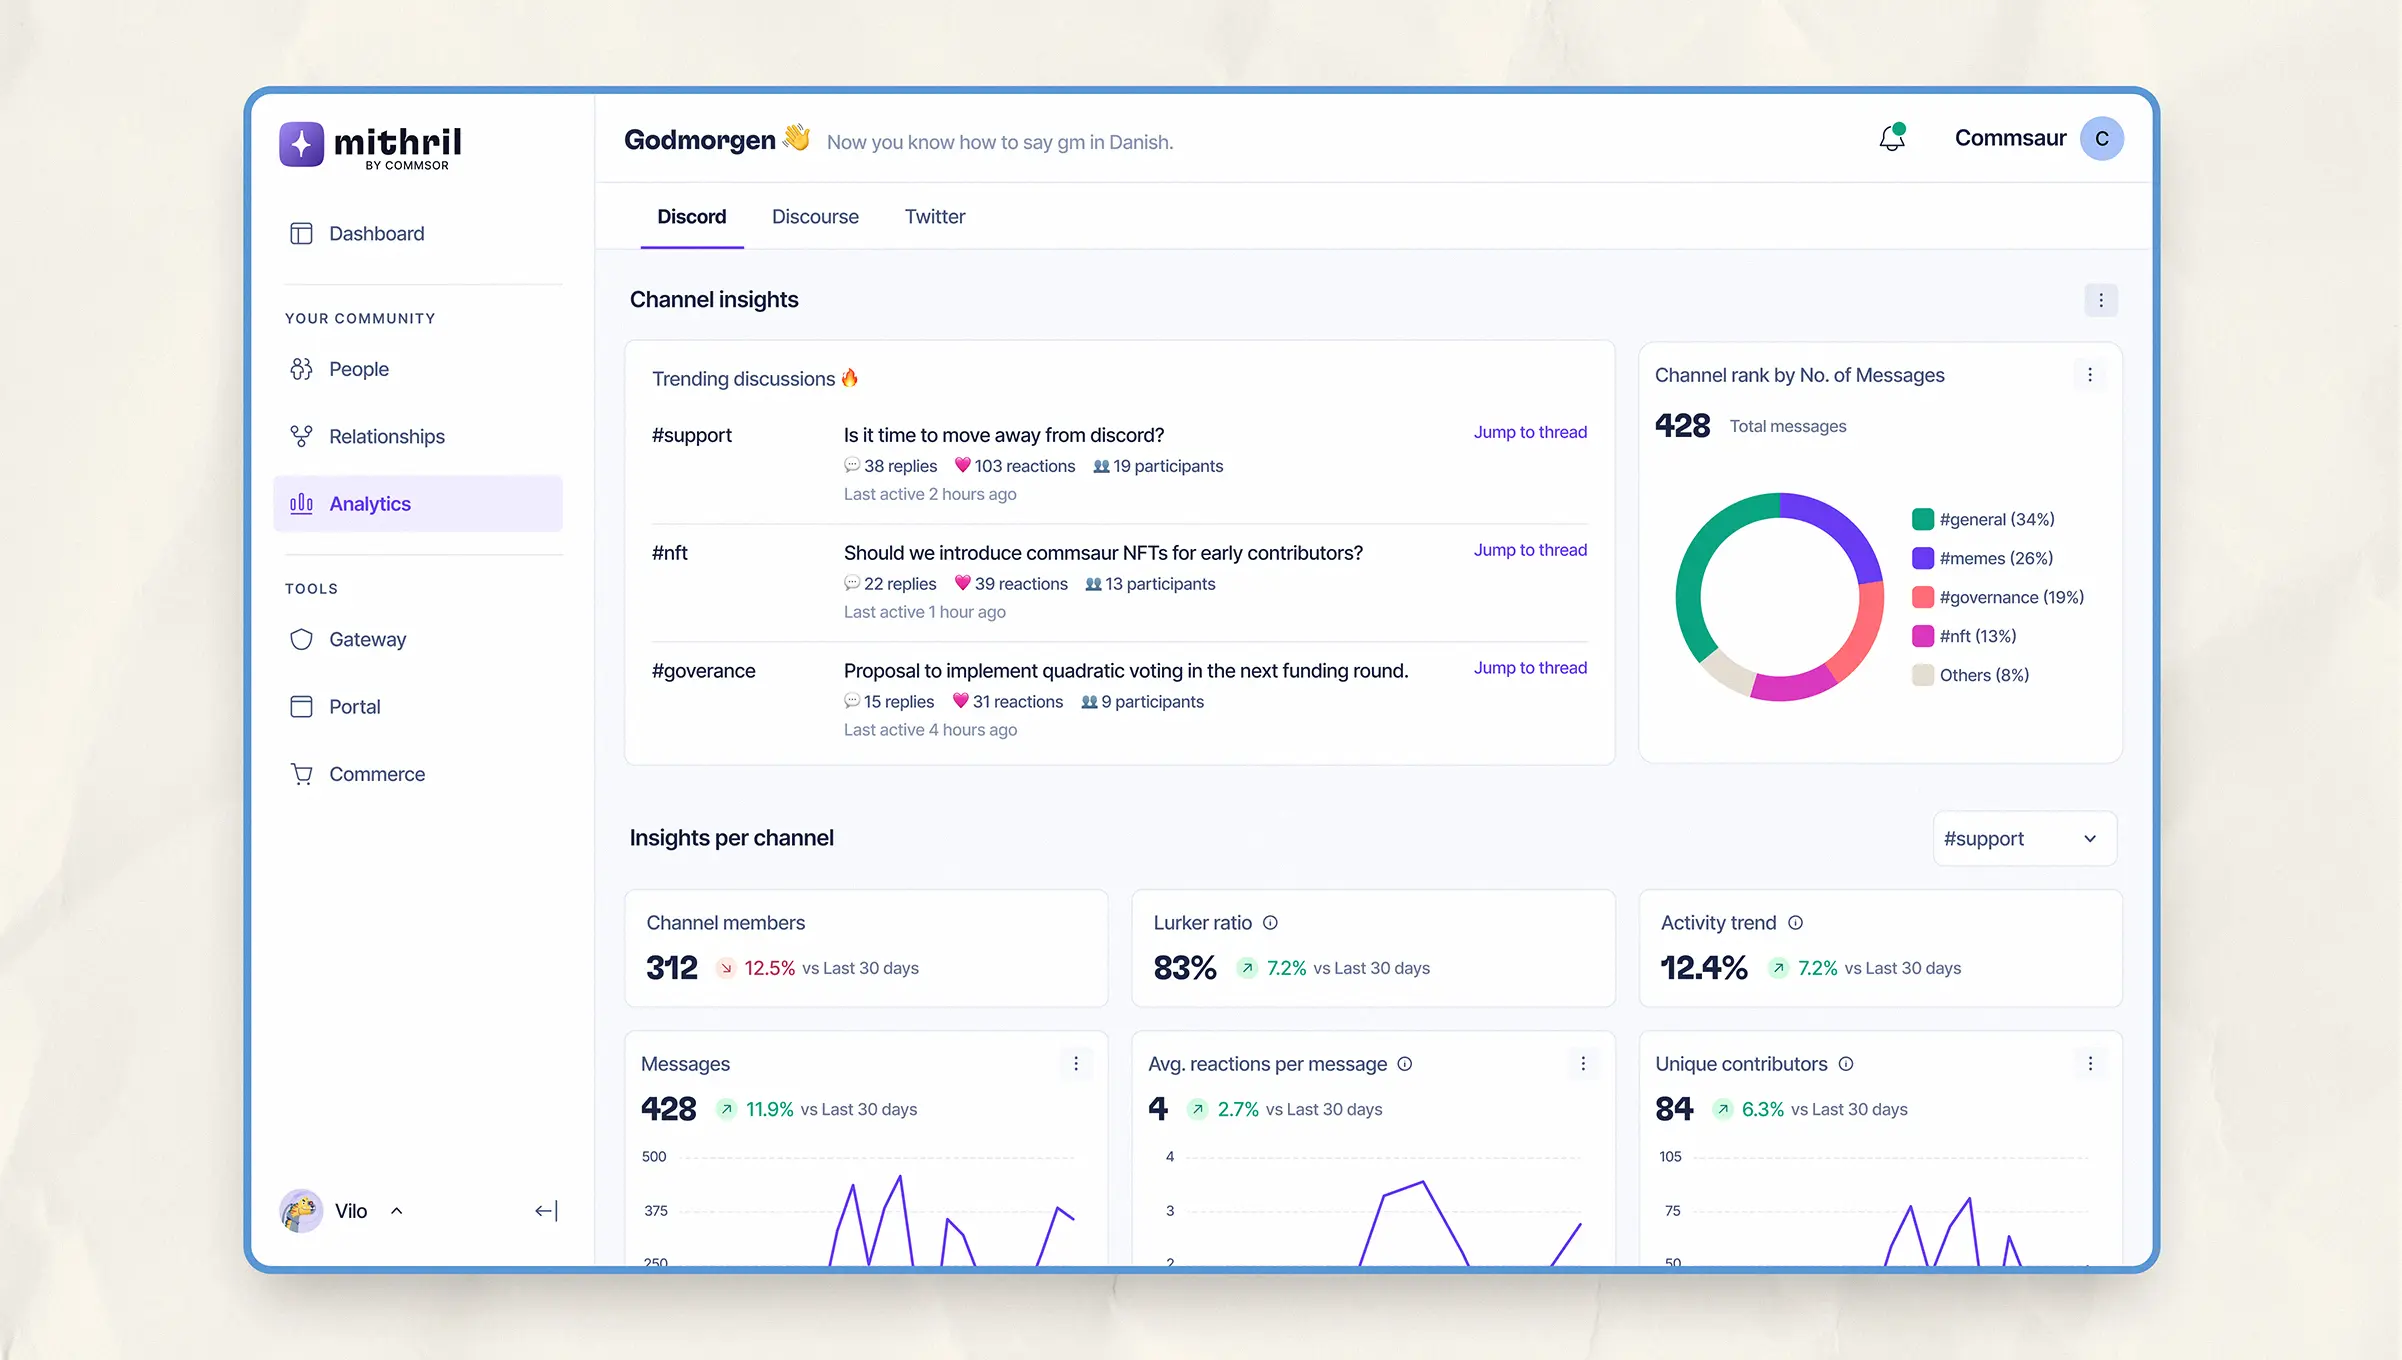Click the Channel members '312' value

pyautogui.click(x=671, y=968)
